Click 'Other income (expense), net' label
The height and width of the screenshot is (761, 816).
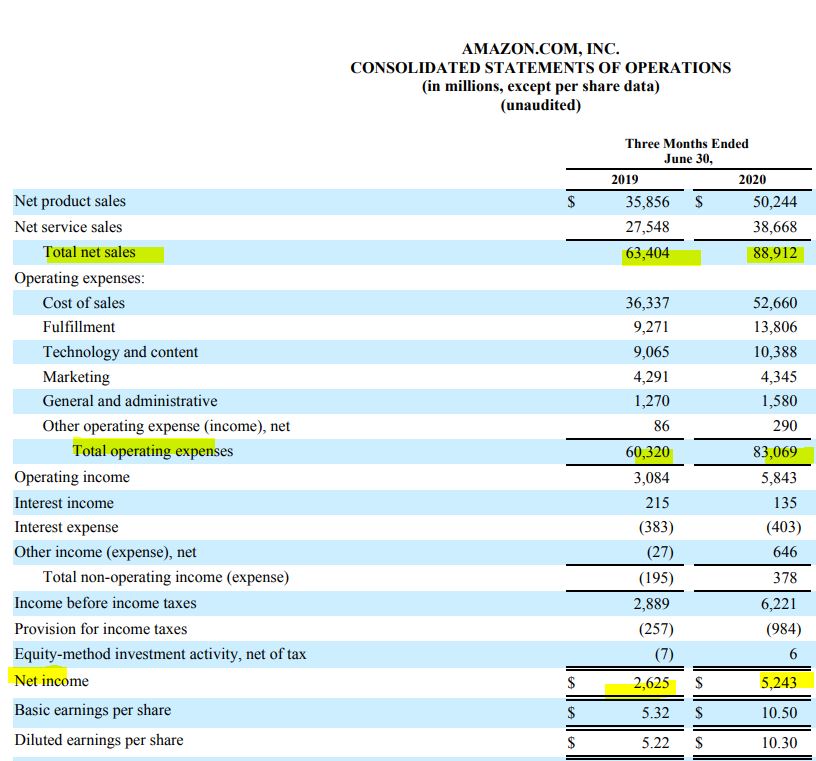[x=106, y=552]
